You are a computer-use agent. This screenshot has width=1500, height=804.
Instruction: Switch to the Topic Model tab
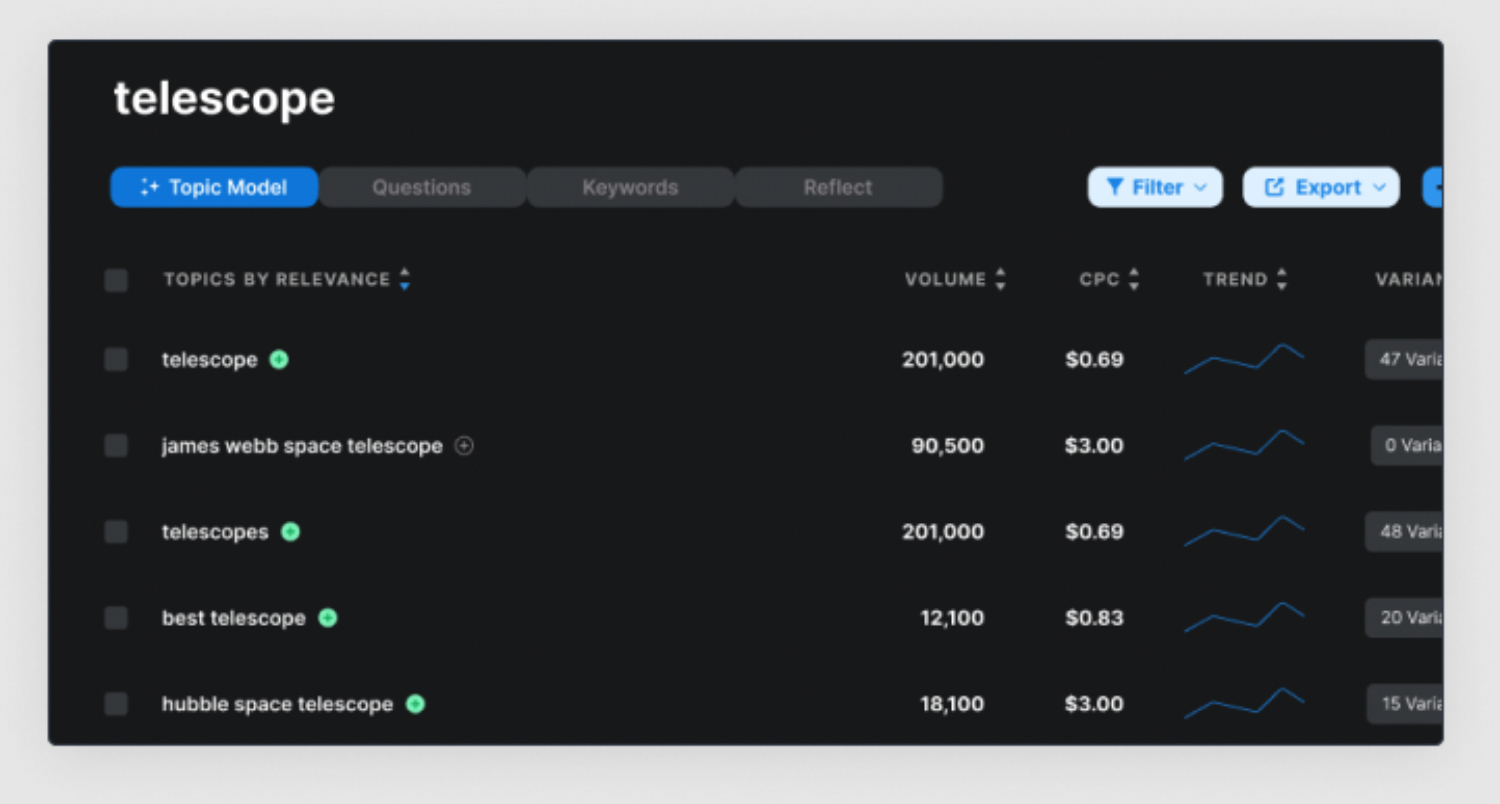[214, 187]
